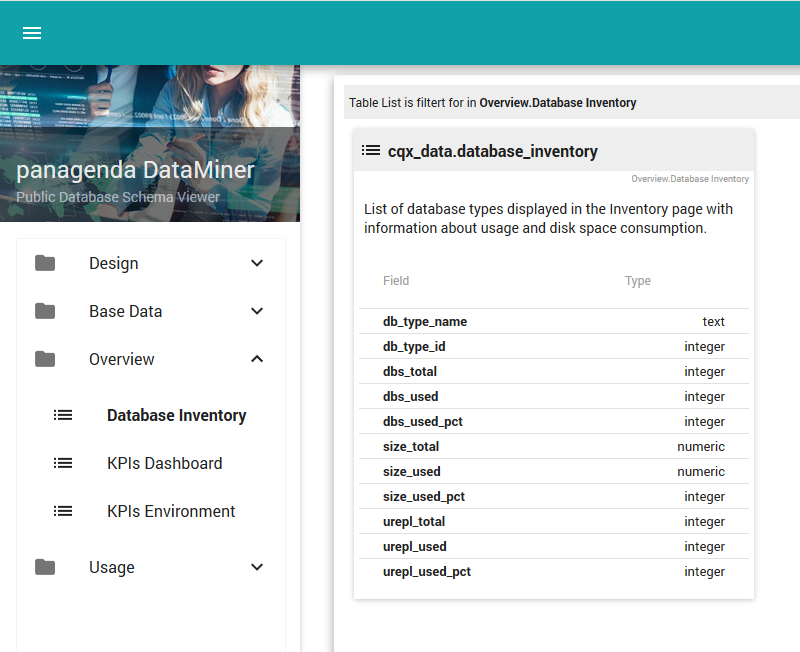Select the urepl_used_pct field row

[x=554, y=571]
